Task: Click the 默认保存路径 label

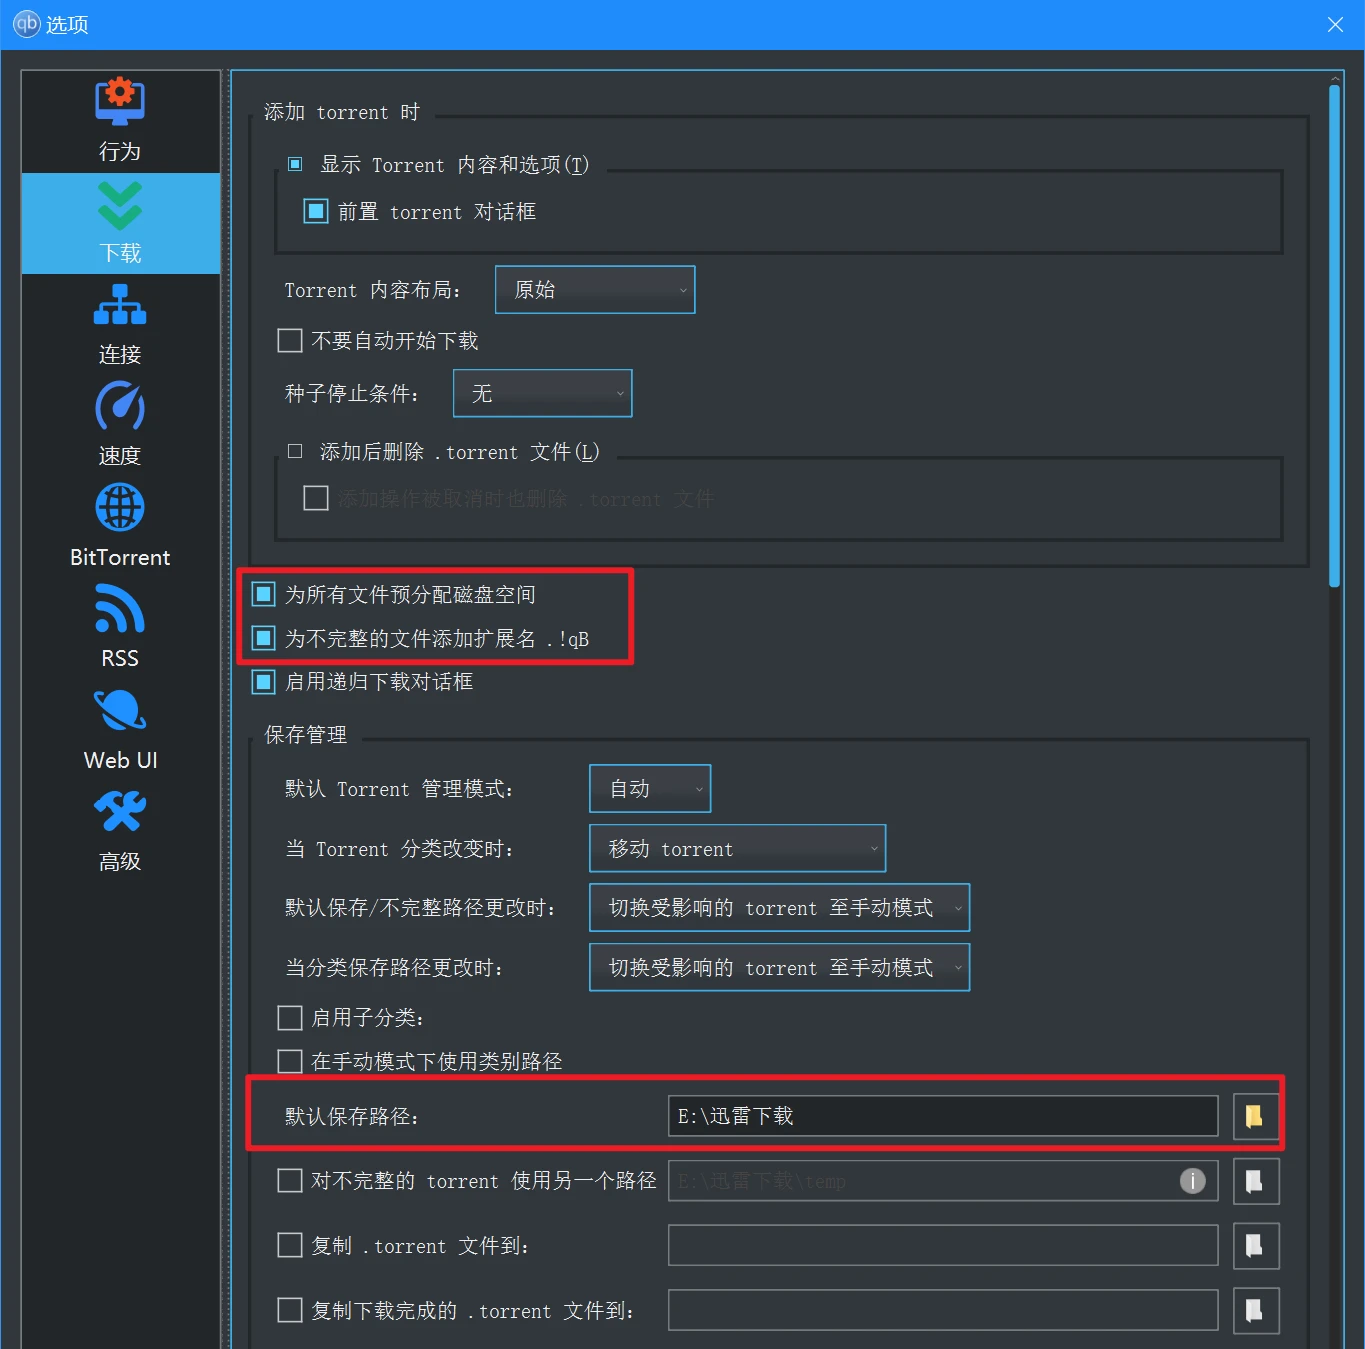Action: point(352,1116)
